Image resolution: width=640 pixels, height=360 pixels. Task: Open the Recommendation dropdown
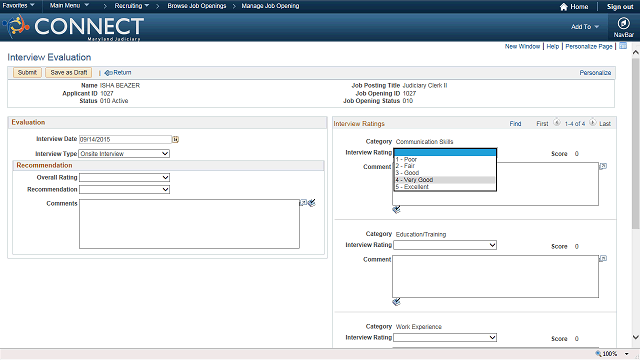[x=124, y=189]
